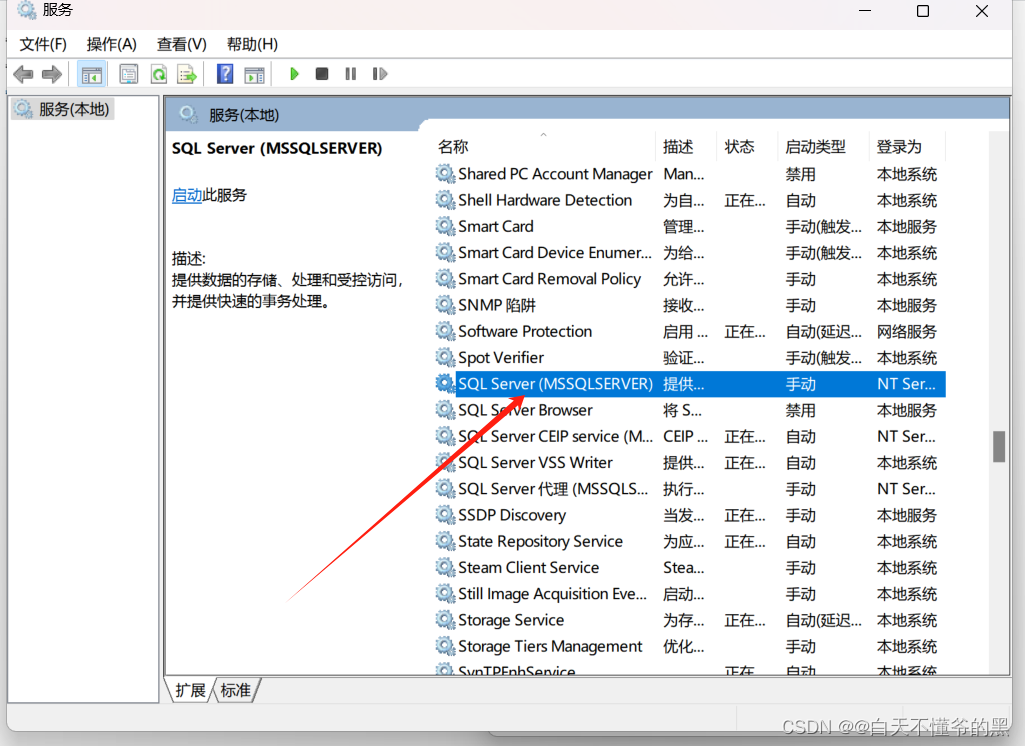Select the Smart Card service row
The width and height of the screenshot is (1025, 746).
(690, 227)
